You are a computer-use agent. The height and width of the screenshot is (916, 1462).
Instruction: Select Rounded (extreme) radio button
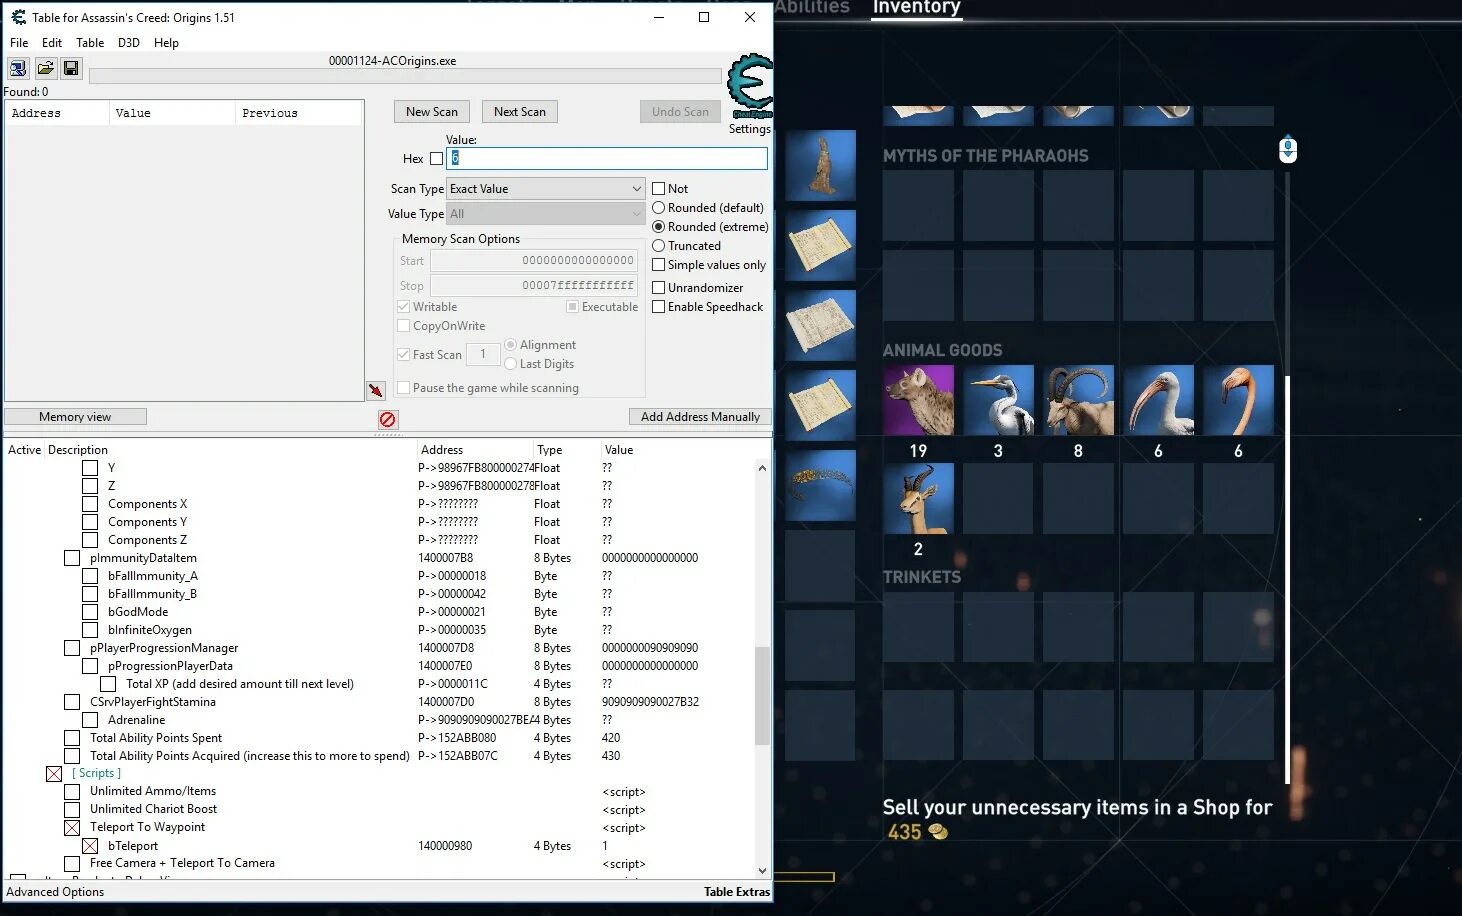click(658, 227)
